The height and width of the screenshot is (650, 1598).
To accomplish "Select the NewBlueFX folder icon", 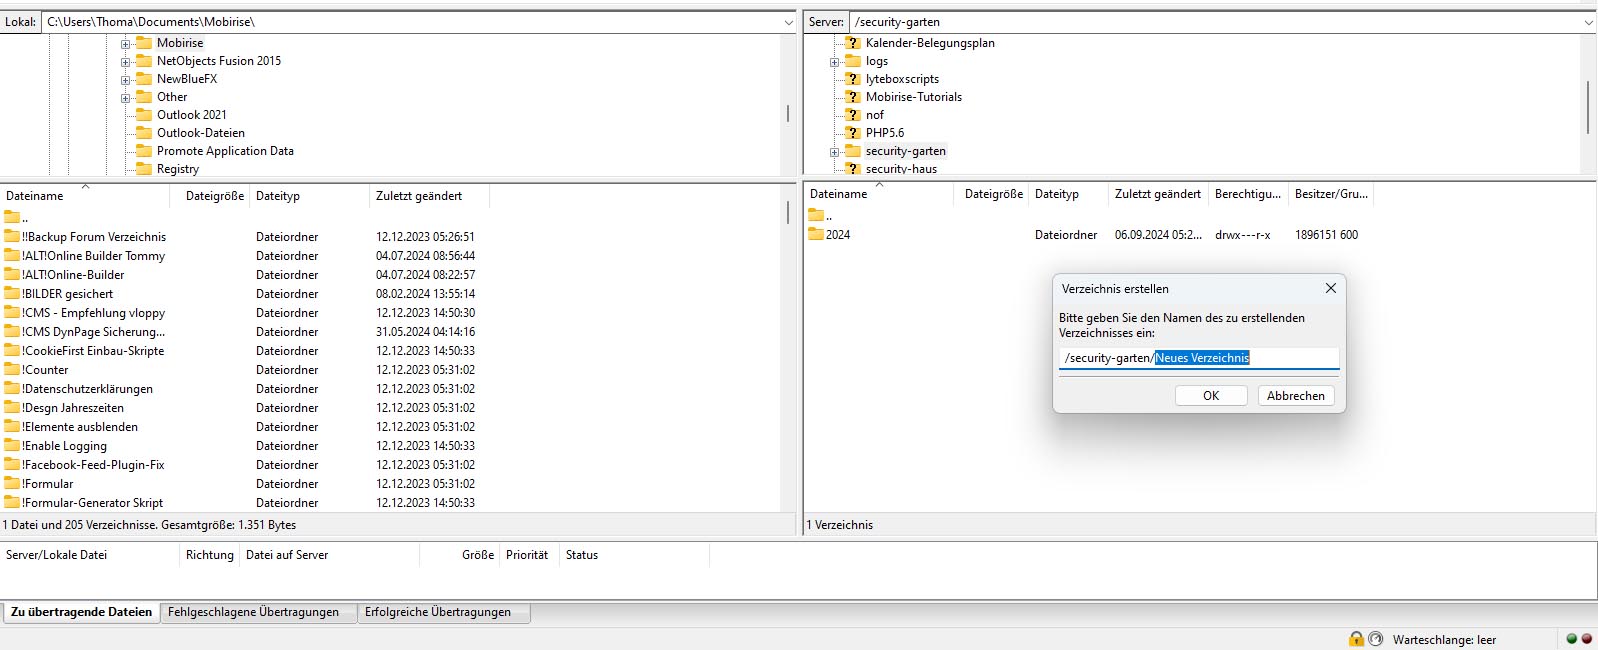I will pos(144,79).
